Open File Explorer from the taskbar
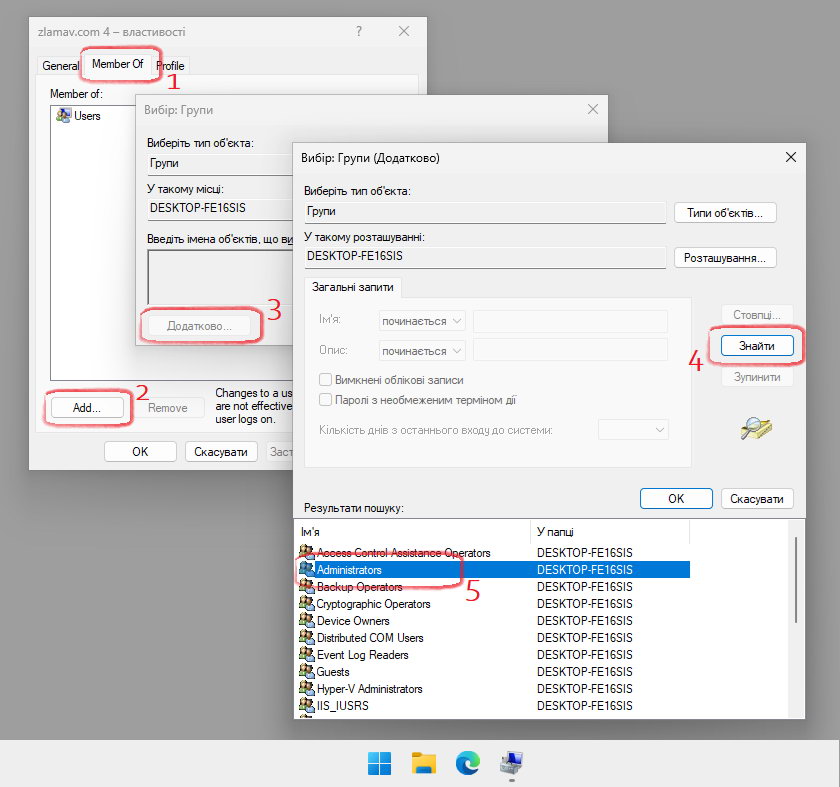 click(x=424, y=765)
